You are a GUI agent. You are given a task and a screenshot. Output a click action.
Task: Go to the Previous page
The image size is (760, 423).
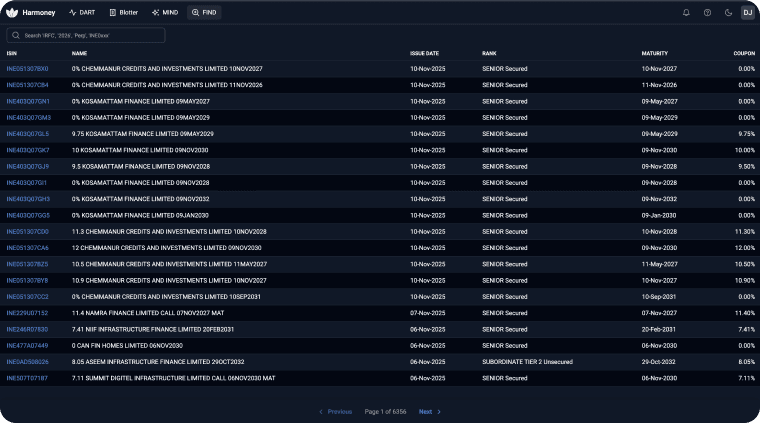[x=335, y=412]
